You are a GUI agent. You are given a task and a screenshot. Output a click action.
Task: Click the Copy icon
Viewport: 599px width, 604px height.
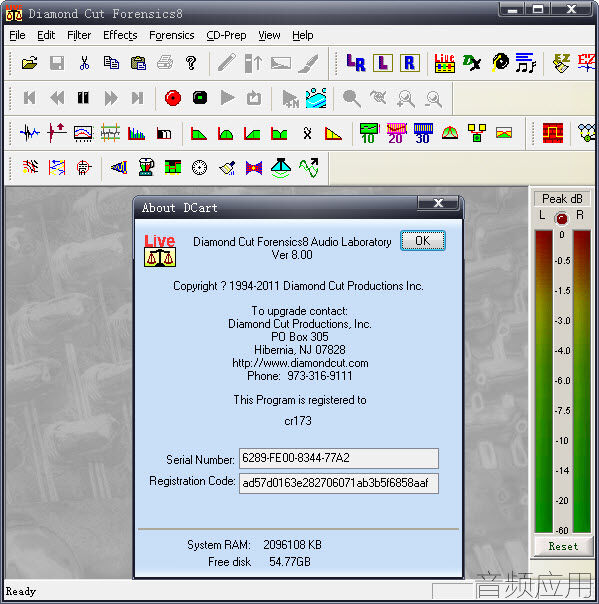[111, 63]
